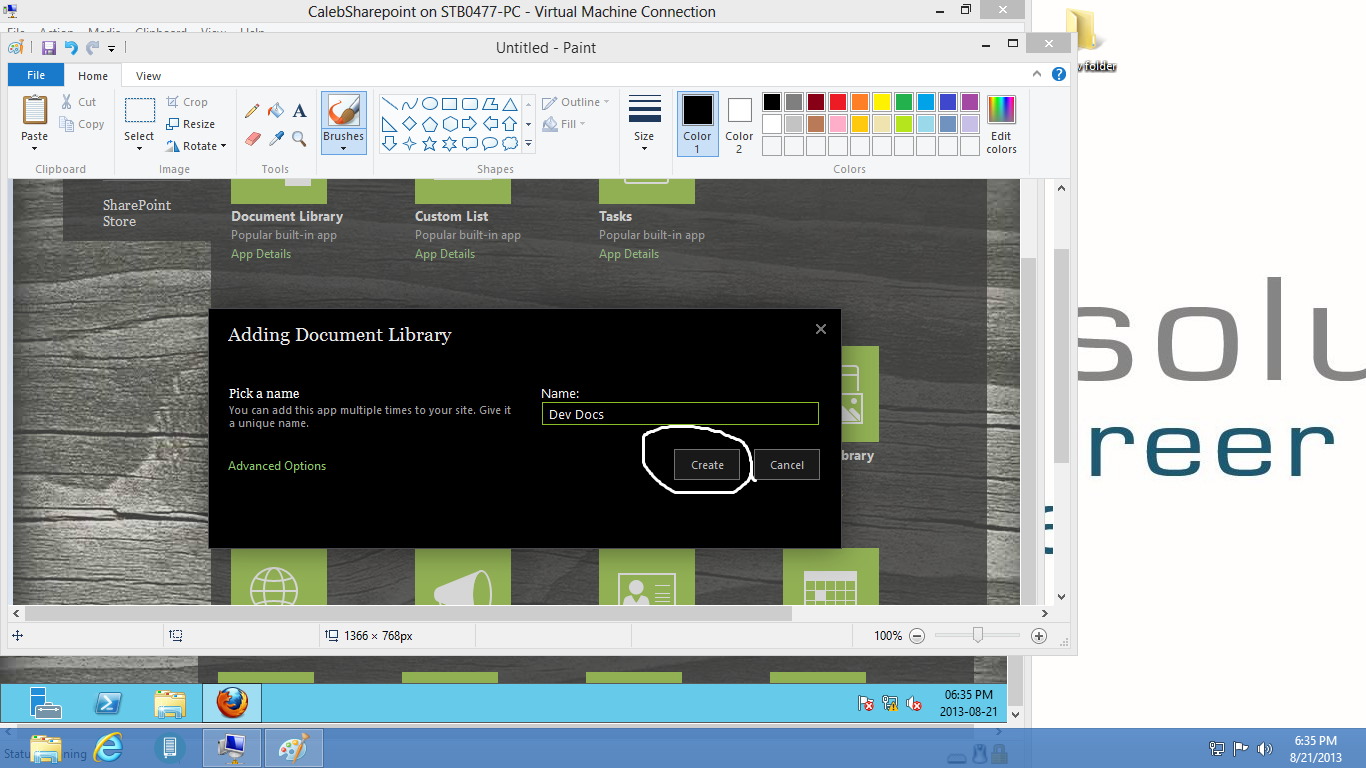Click App Details under Custom List
The width and height of the screenshot is (1366, 768).
[x=445, y=254]
